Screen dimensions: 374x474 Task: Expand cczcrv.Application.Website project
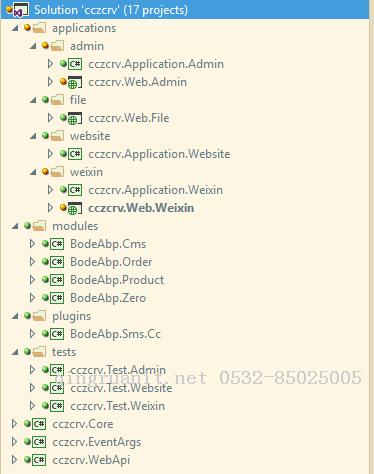click(x=50, y=154)
